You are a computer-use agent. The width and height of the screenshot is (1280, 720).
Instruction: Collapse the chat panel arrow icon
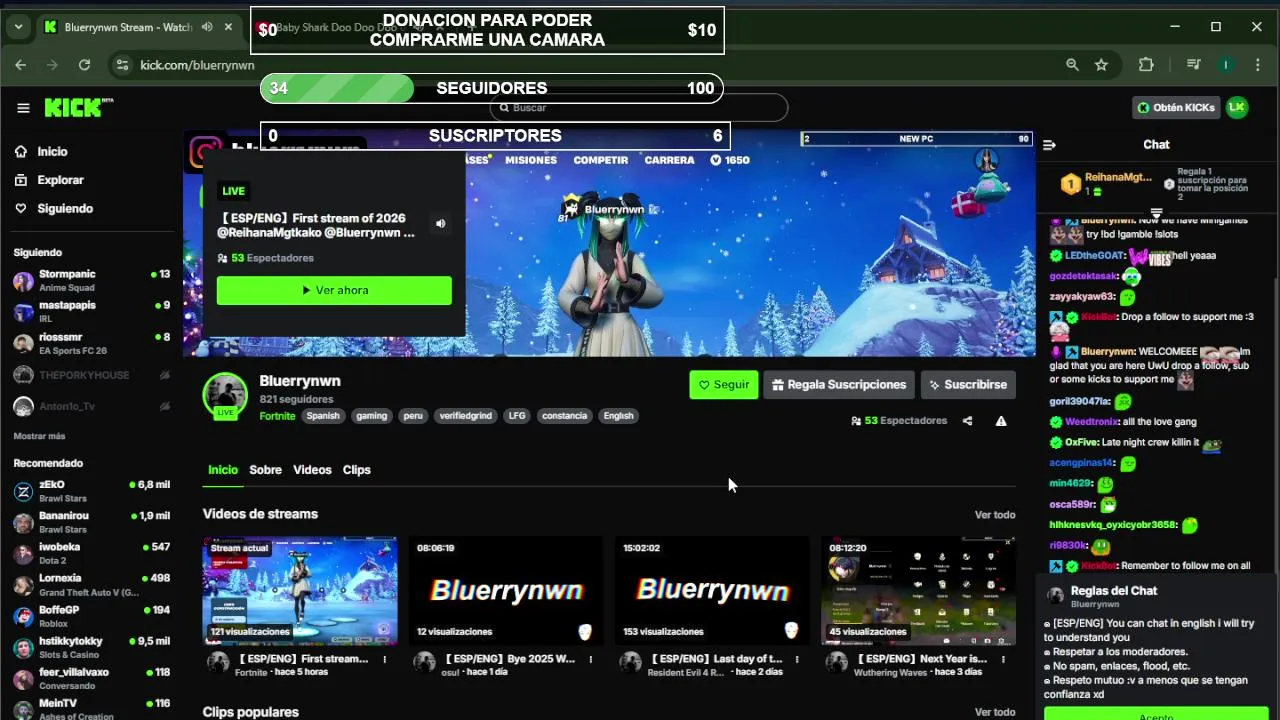point(1049,145)
